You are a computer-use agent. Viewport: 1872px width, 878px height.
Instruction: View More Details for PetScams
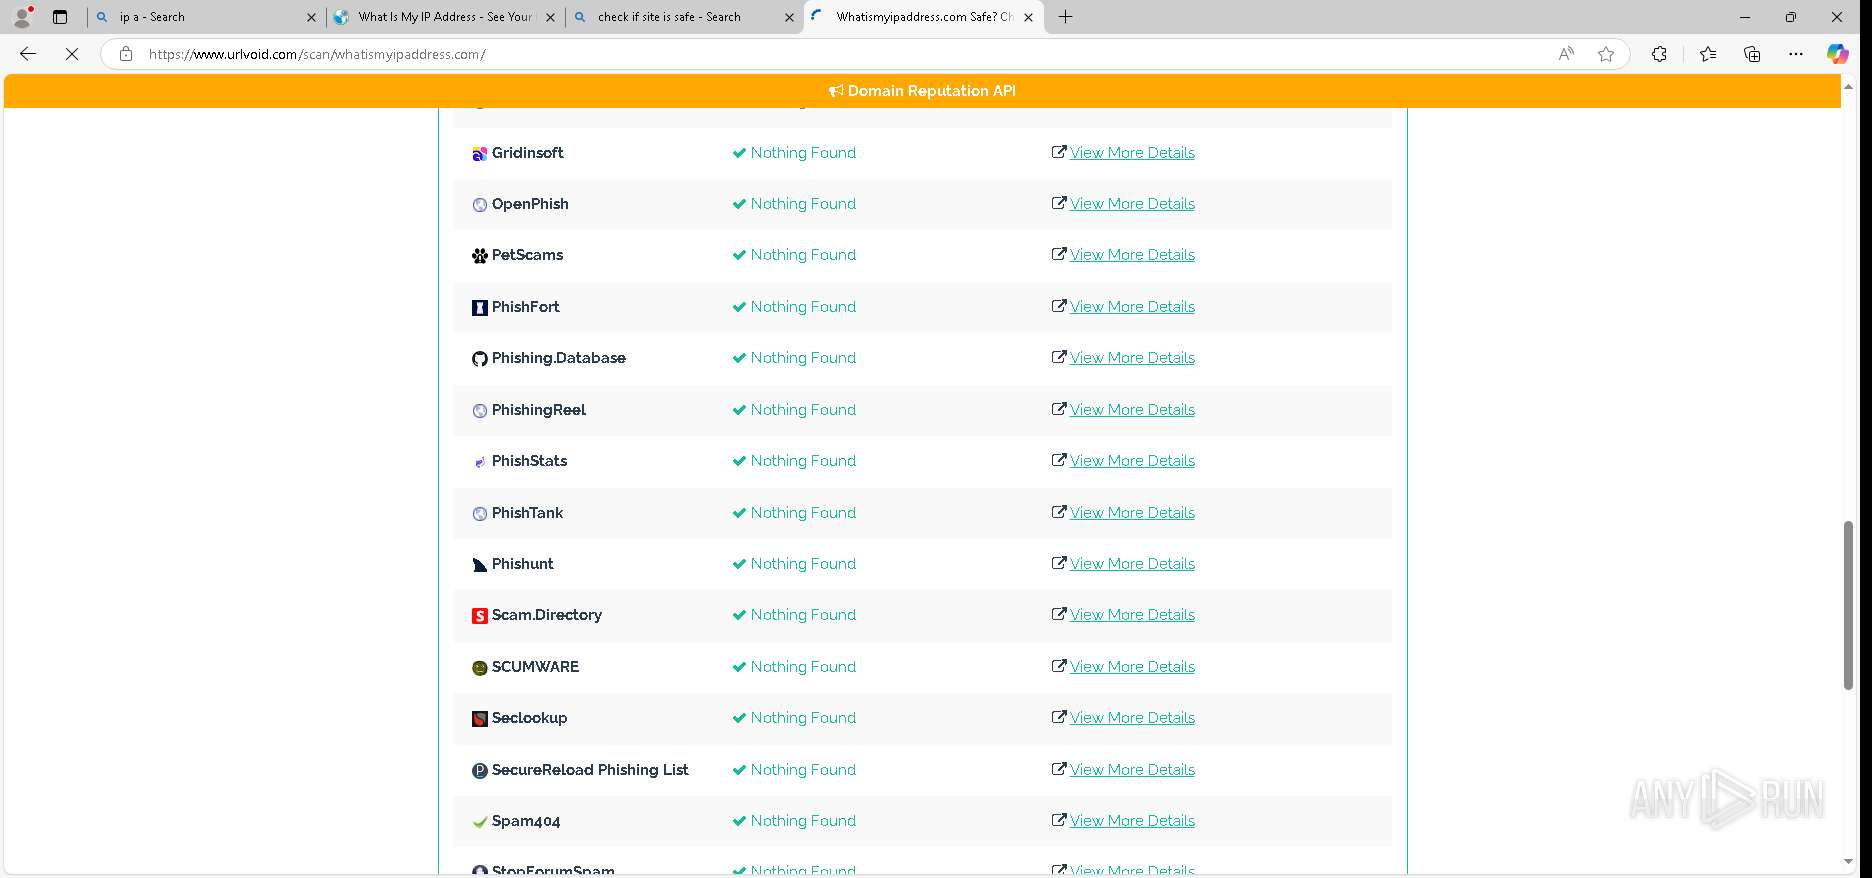(x=1132, y=255)
